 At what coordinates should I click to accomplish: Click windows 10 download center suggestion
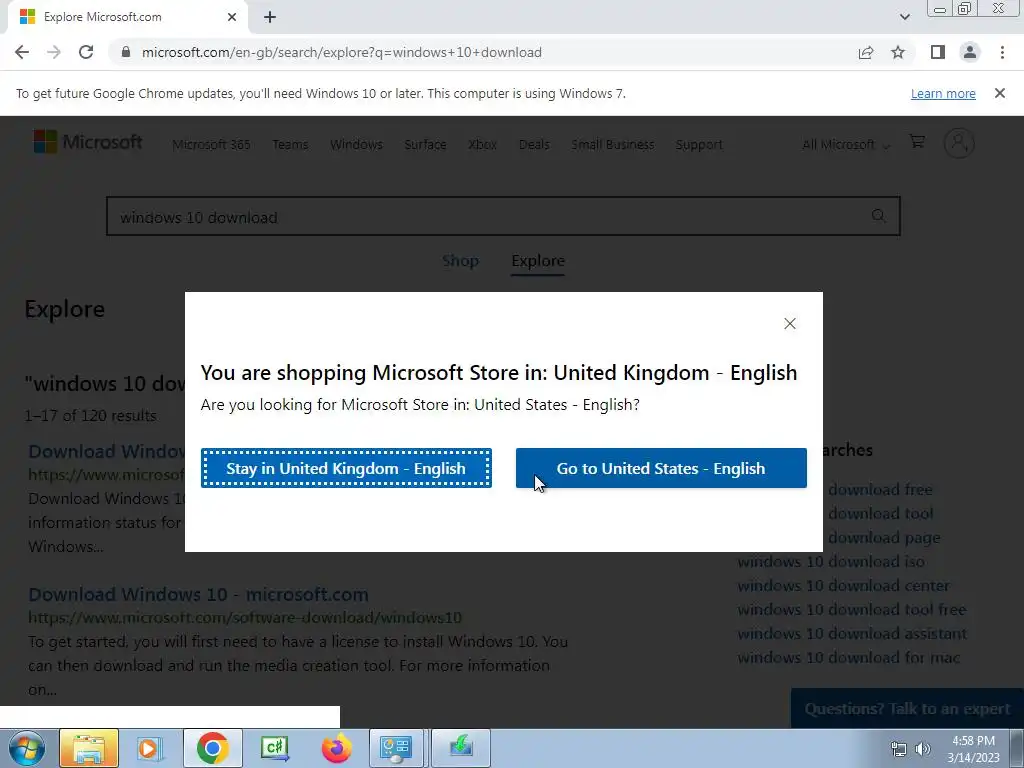click(x=844, y=586)
